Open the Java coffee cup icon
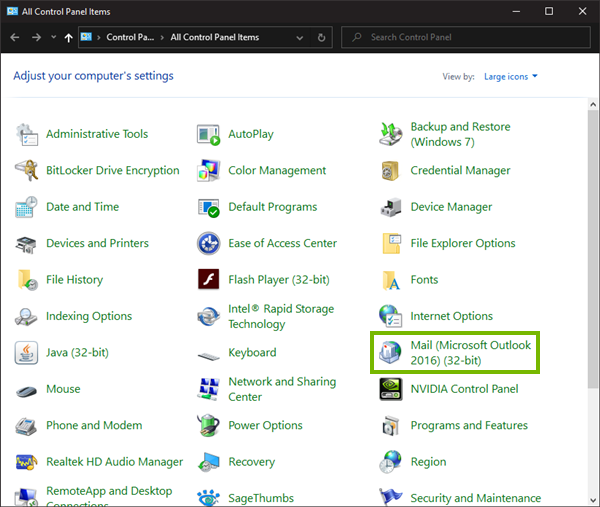 [26, 353]
